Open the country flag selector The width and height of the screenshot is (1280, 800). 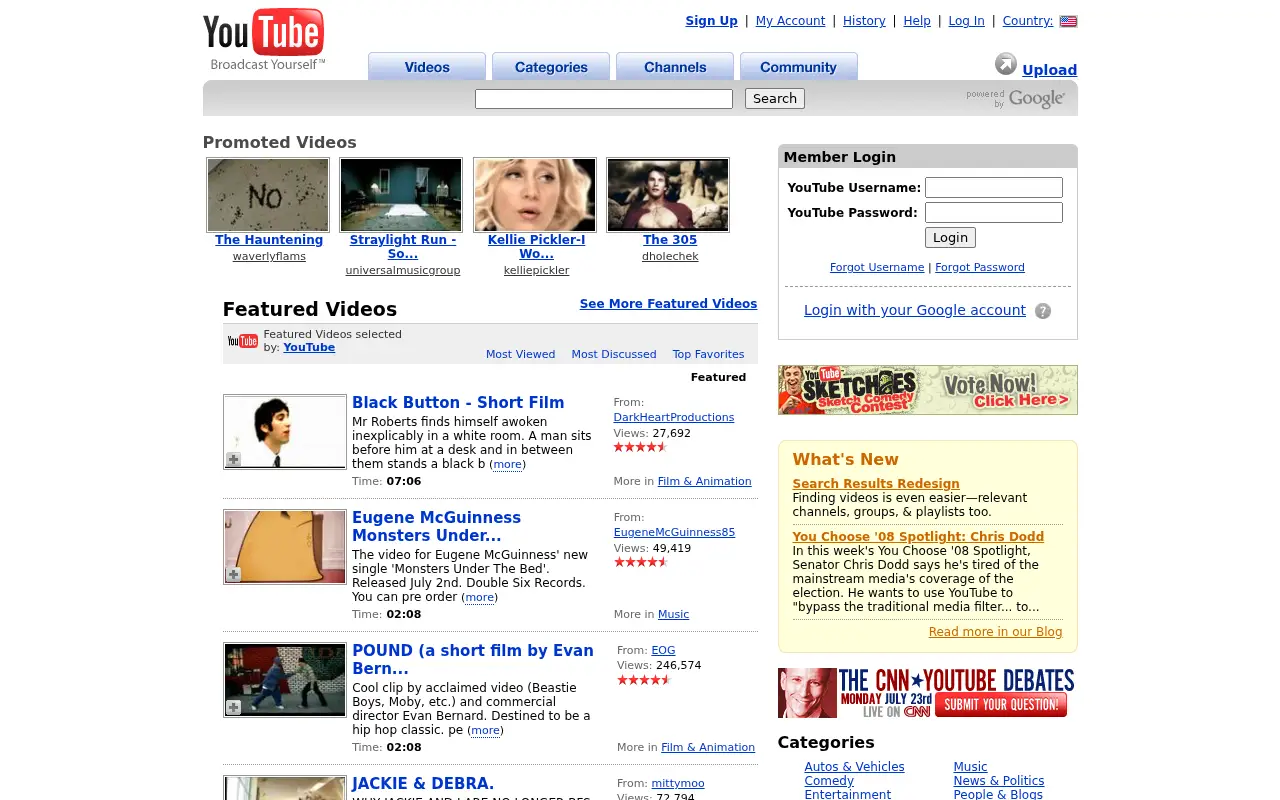pos(1068,21)
